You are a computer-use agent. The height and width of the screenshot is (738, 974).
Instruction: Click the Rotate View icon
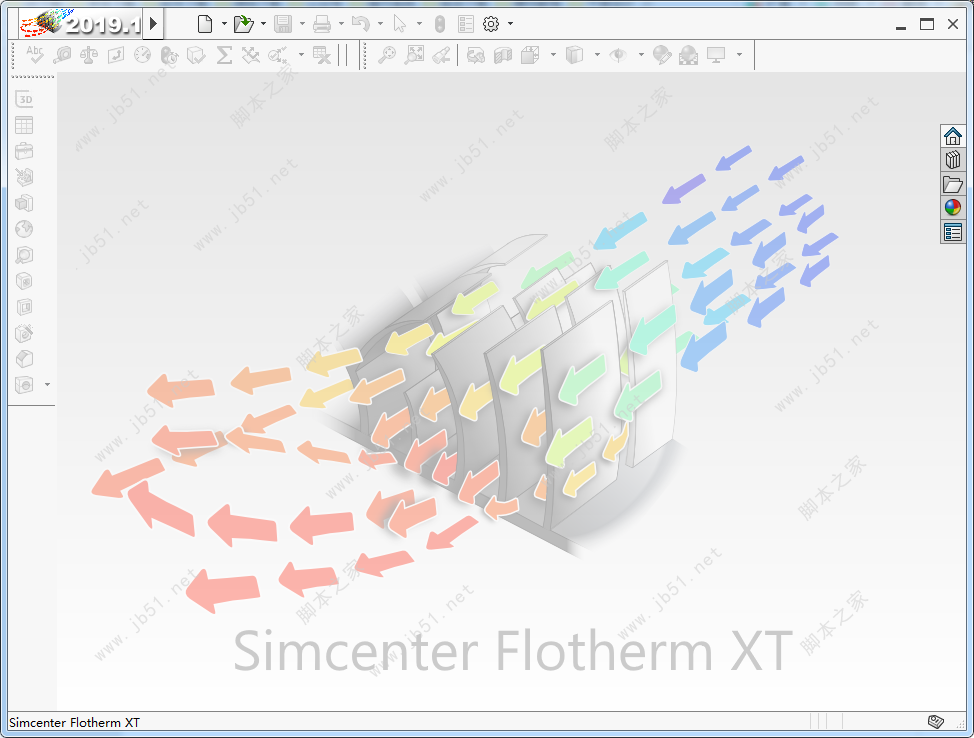point(476,55)
